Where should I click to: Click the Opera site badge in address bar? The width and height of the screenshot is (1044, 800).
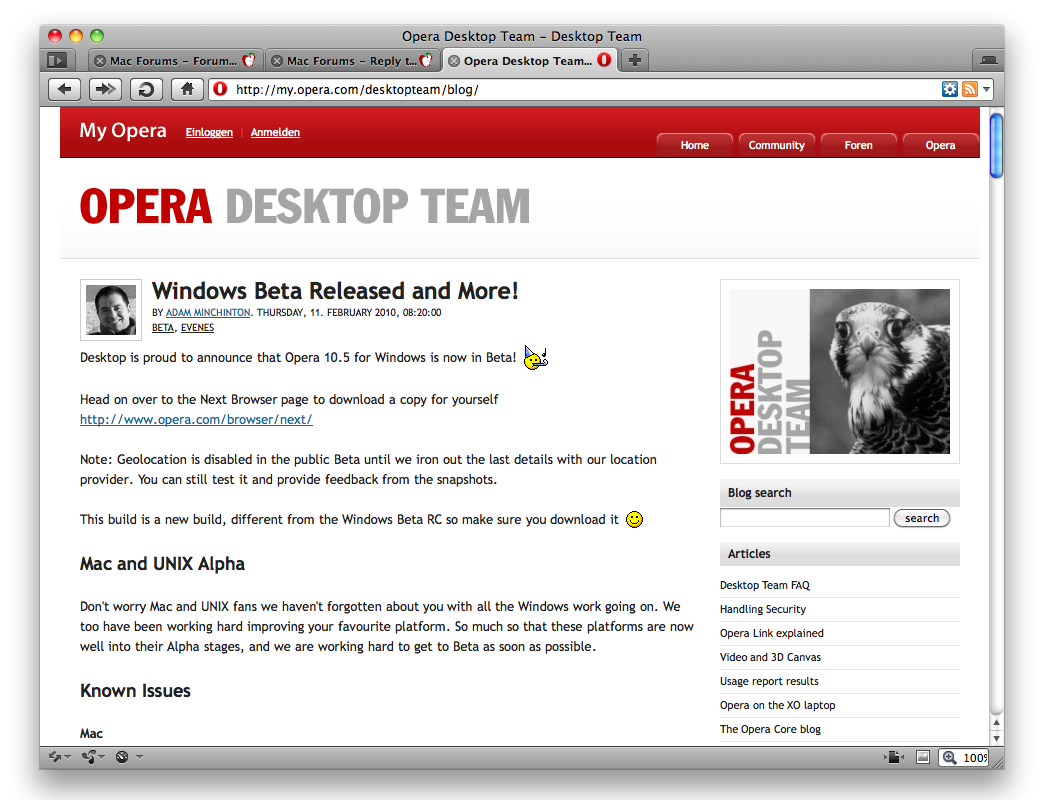click(x=220, y=89)
